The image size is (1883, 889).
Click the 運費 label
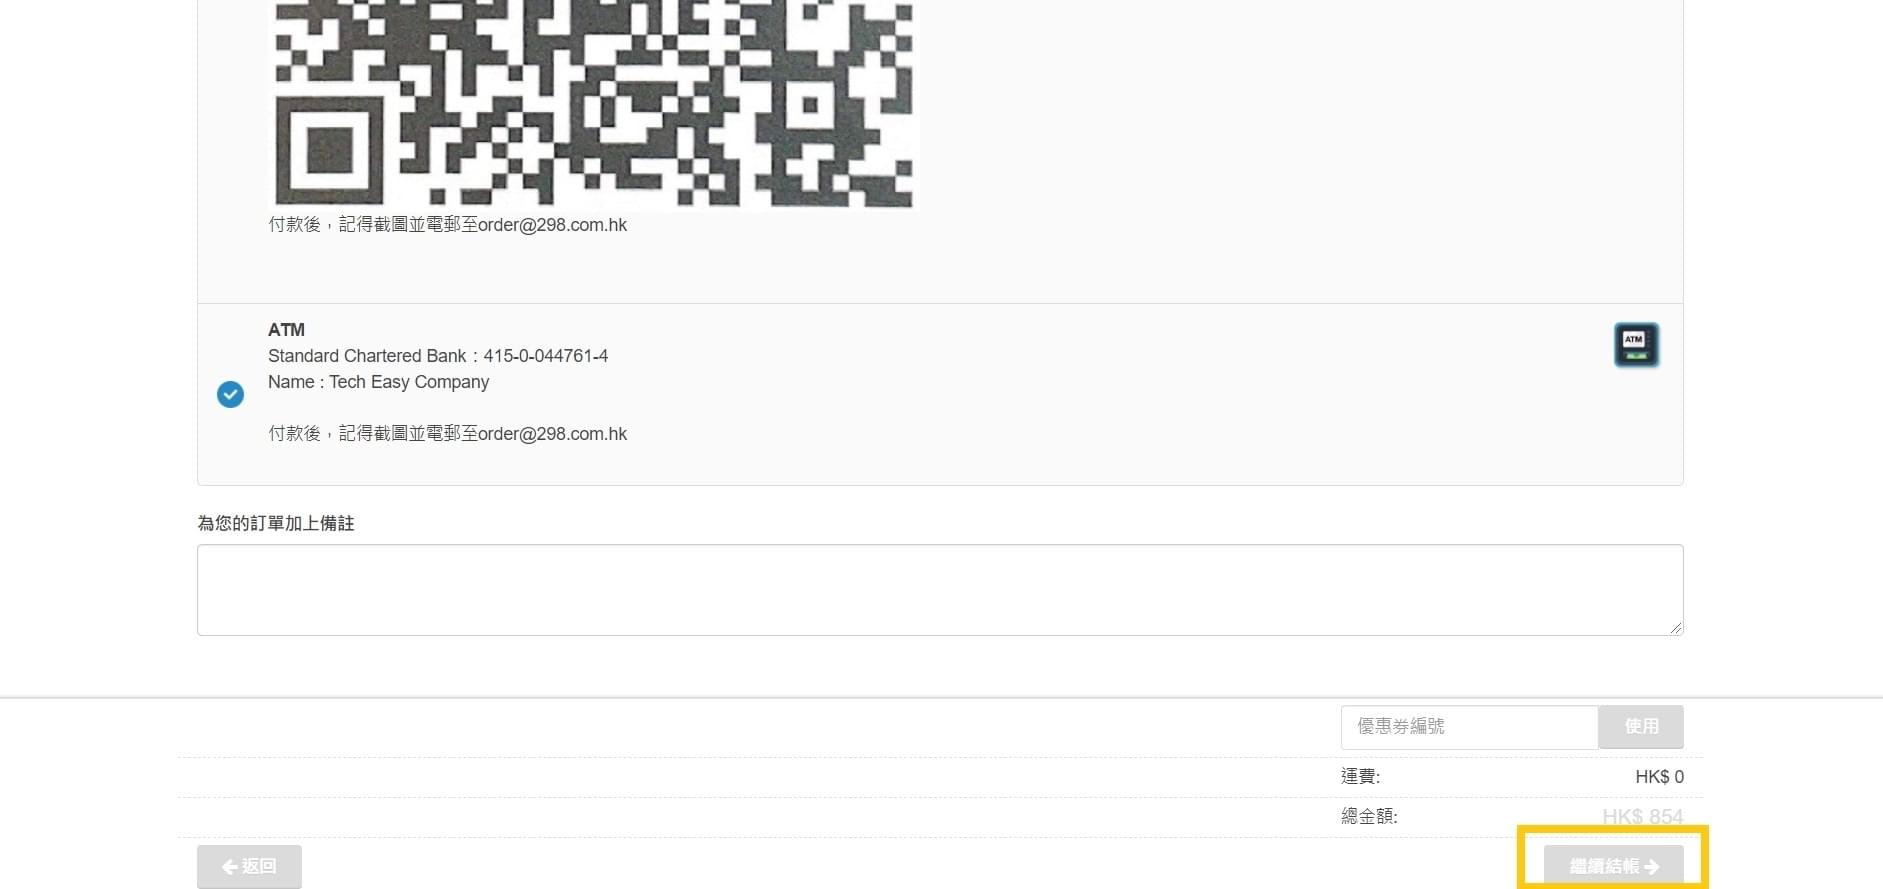pos(1360,777)
